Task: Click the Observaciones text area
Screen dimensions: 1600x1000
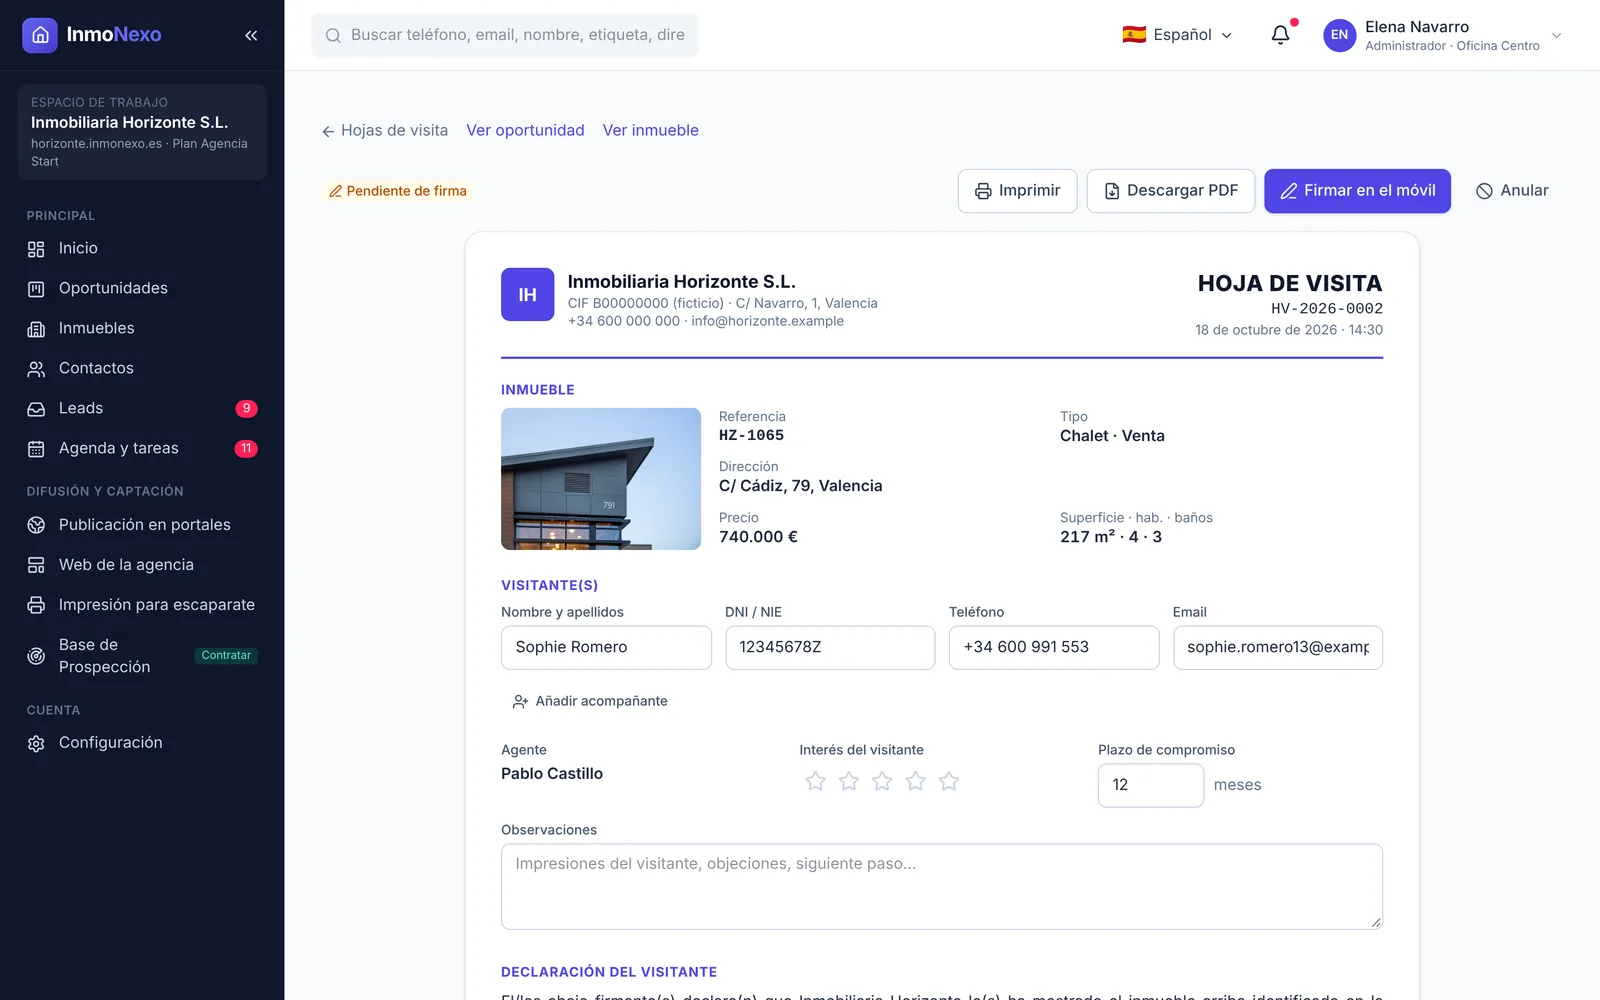Action: (942, 887)
